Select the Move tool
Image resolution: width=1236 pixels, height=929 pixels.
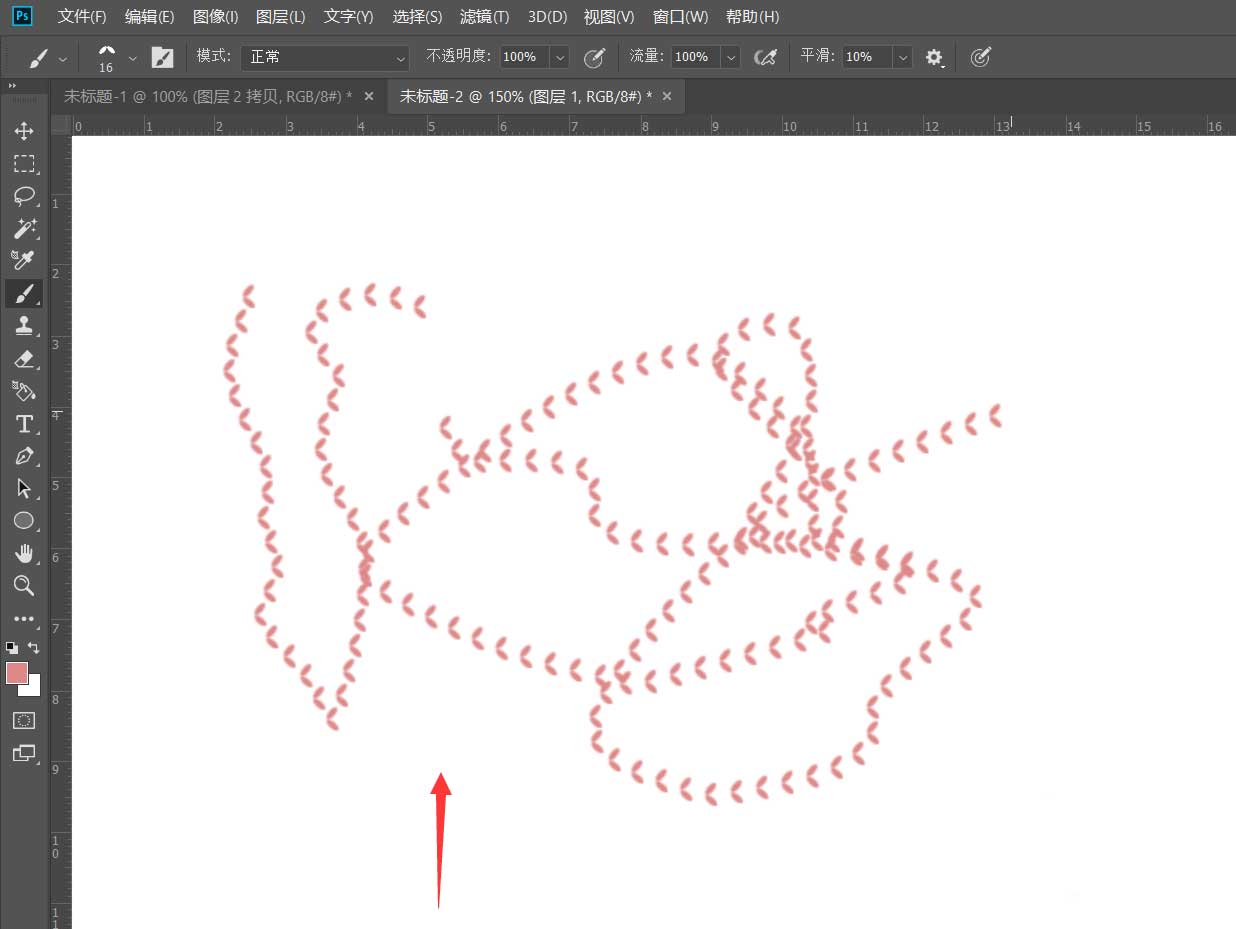click(x=24, y=131)
